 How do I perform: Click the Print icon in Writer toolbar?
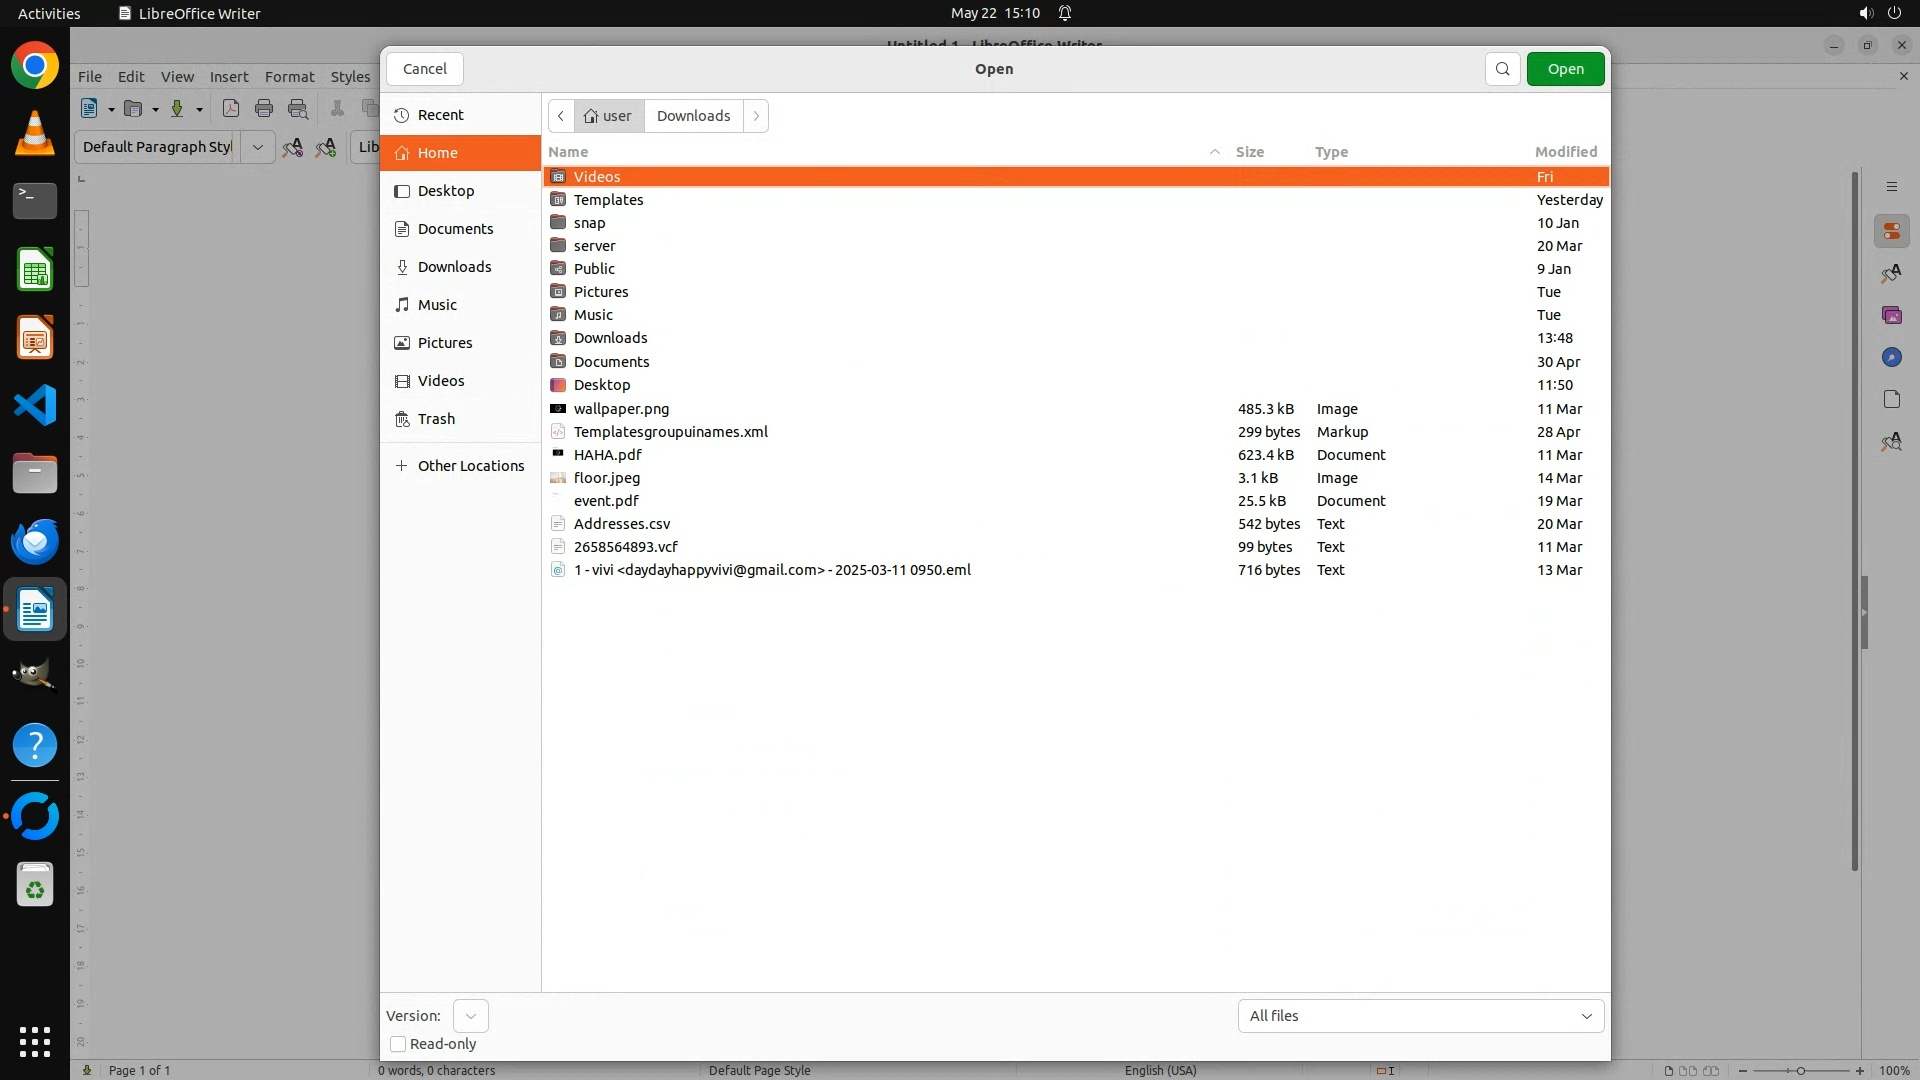tap(264, 109)
